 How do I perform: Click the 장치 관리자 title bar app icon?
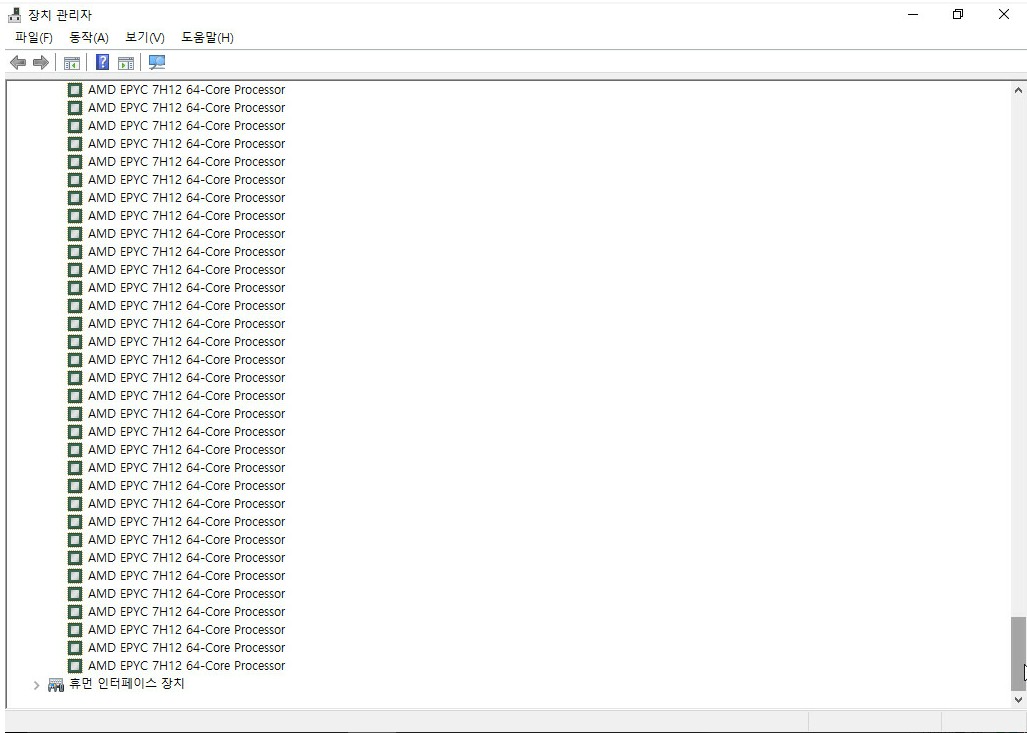14,14
